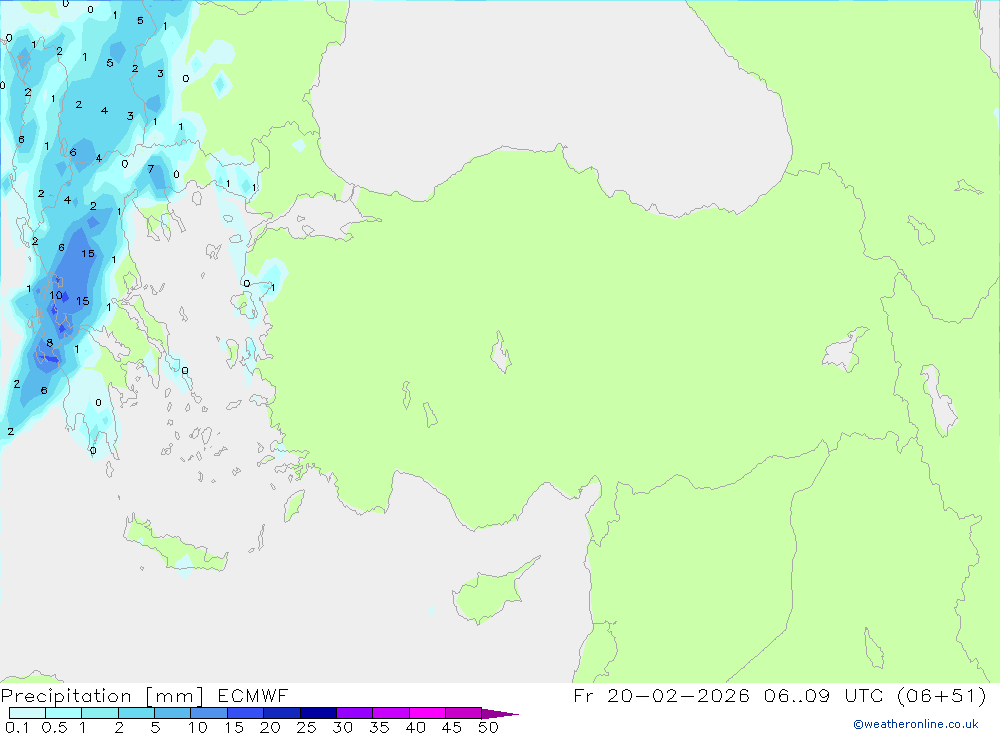Click the map precipitation value '7'
1000x733 pixels.
tap(151, 169)
